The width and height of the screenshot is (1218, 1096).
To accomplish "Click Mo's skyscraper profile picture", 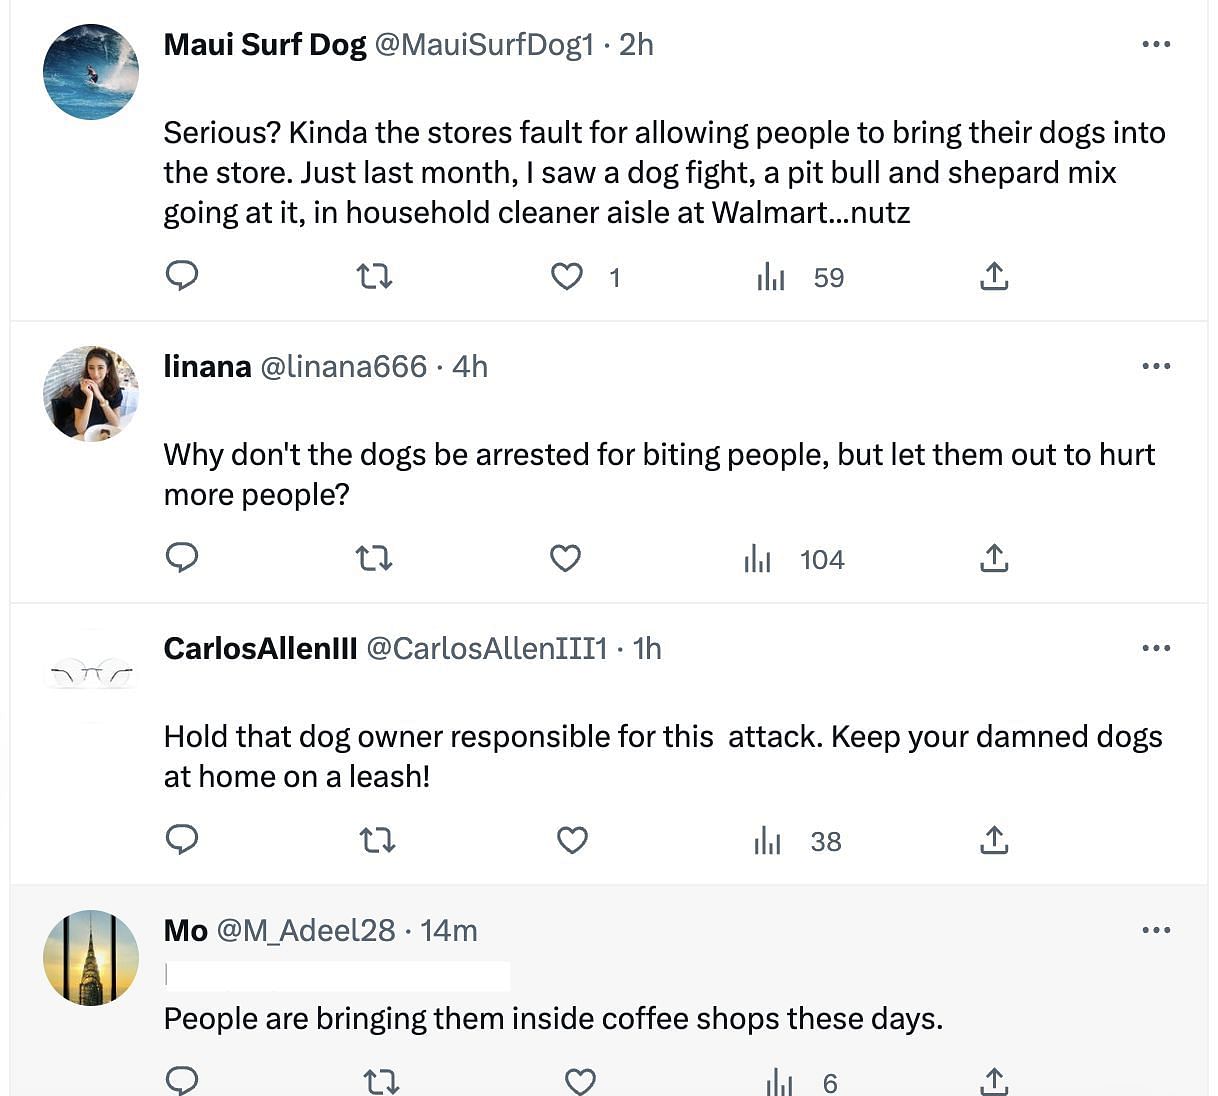I will click(91, 957).
